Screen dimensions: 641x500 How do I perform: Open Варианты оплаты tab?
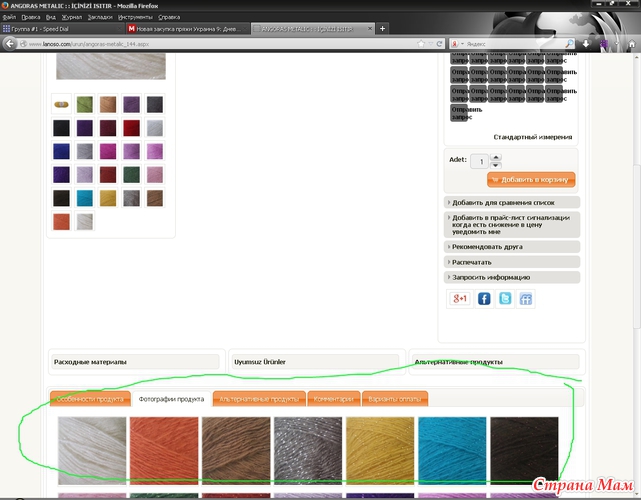[x=394, y=399]
